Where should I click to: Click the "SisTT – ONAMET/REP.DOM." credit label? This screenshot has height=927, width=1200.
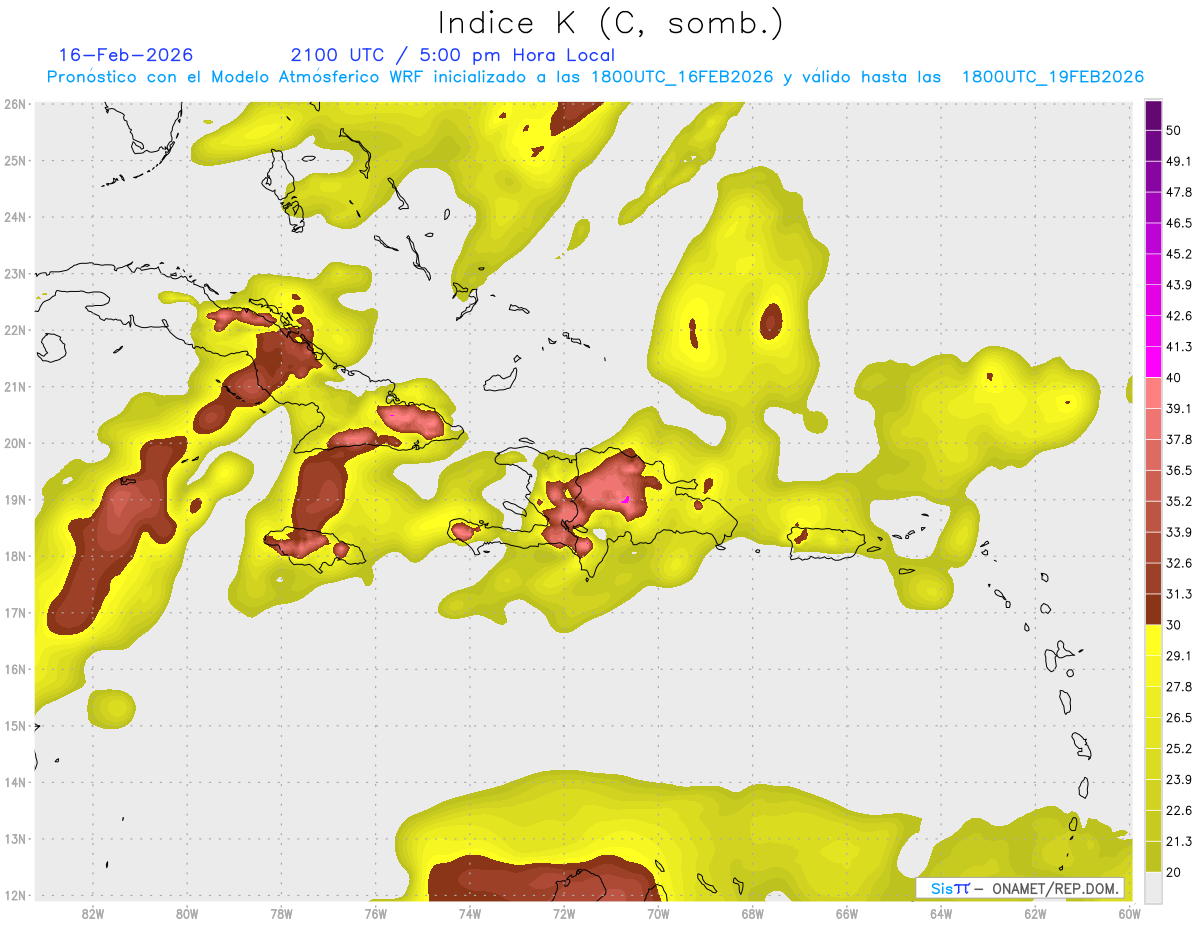coord(1020,888)
